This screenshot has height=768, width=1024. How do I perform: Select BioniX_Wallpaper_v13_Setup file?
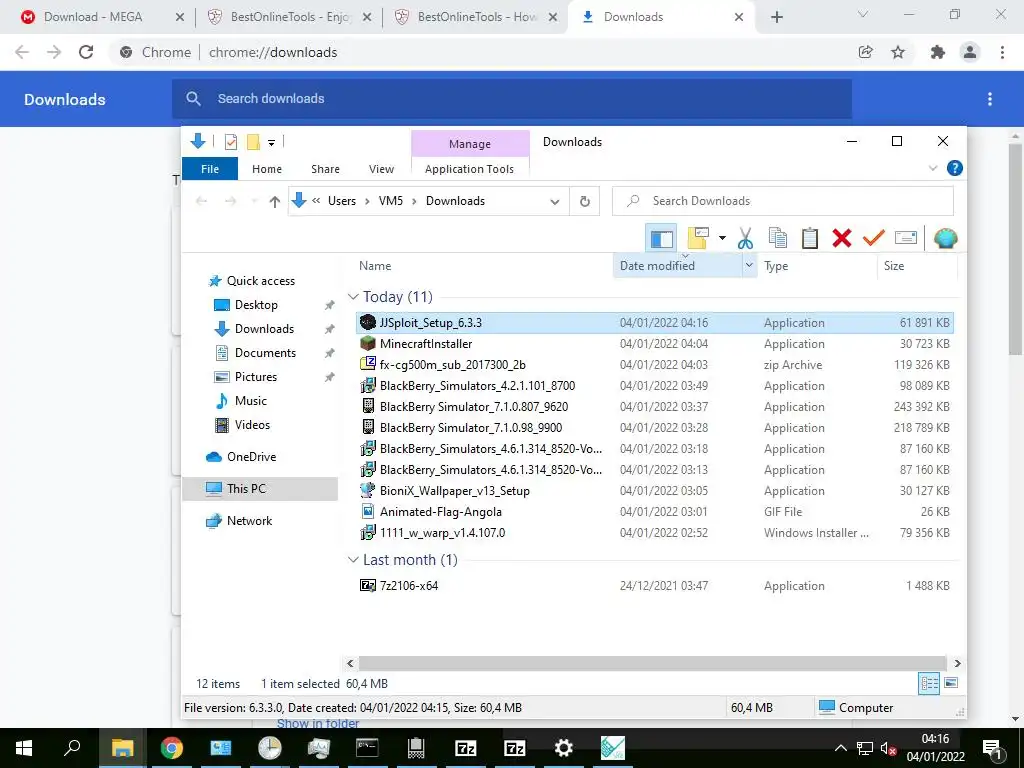[654, 490]
